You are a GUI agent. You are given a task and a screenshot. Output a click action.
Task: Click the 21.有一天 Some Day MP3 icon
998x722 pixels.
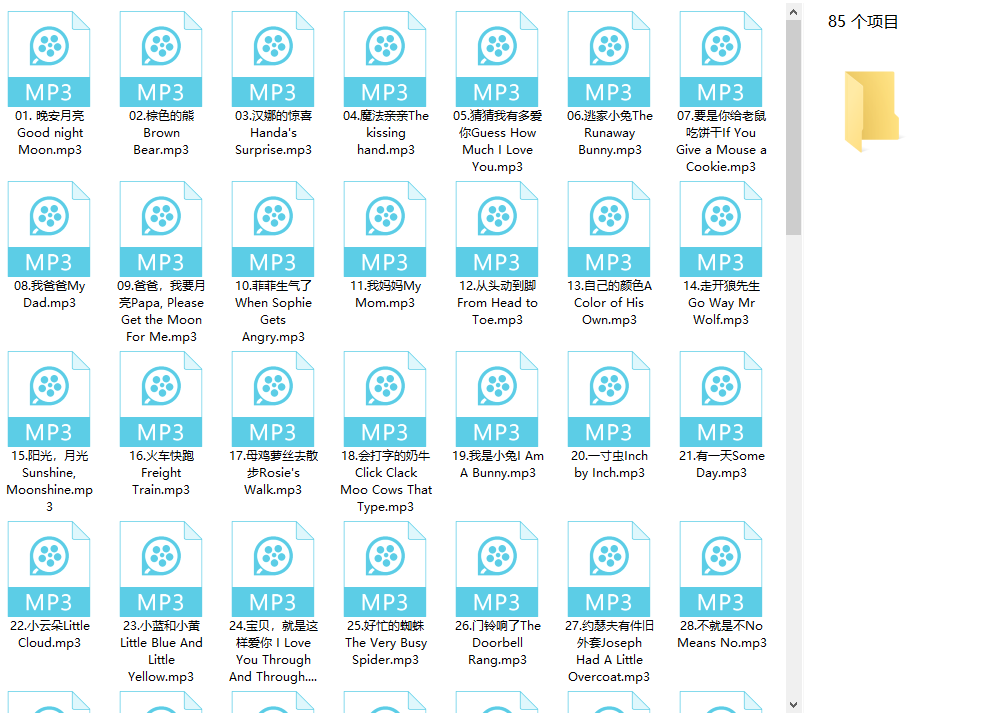(721, 399)
